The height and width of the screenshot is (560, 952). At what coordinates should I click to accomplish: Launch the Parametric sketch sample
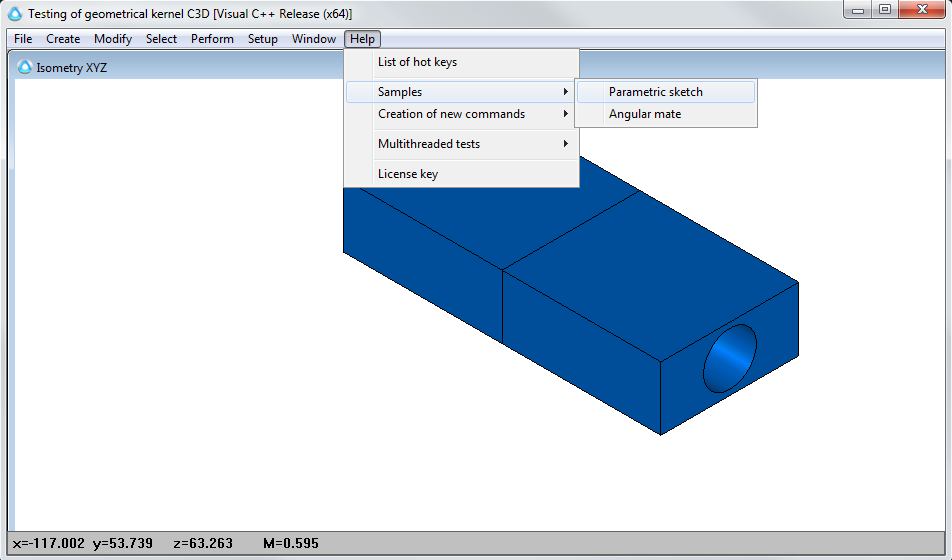(x=666, y=92)
